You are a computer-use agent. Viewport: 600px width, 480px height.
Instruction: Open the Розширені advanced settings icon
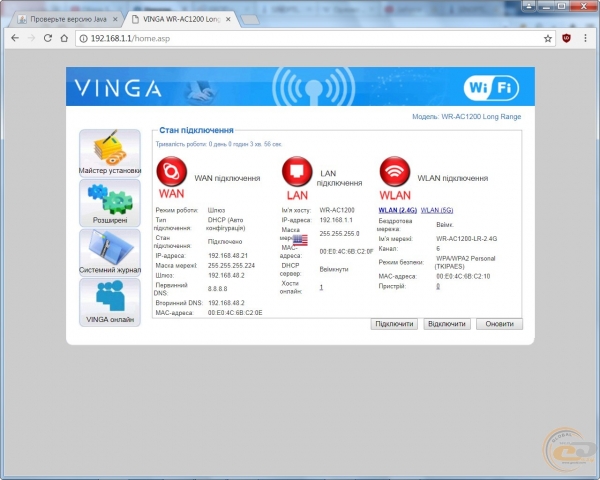(110, 203)
